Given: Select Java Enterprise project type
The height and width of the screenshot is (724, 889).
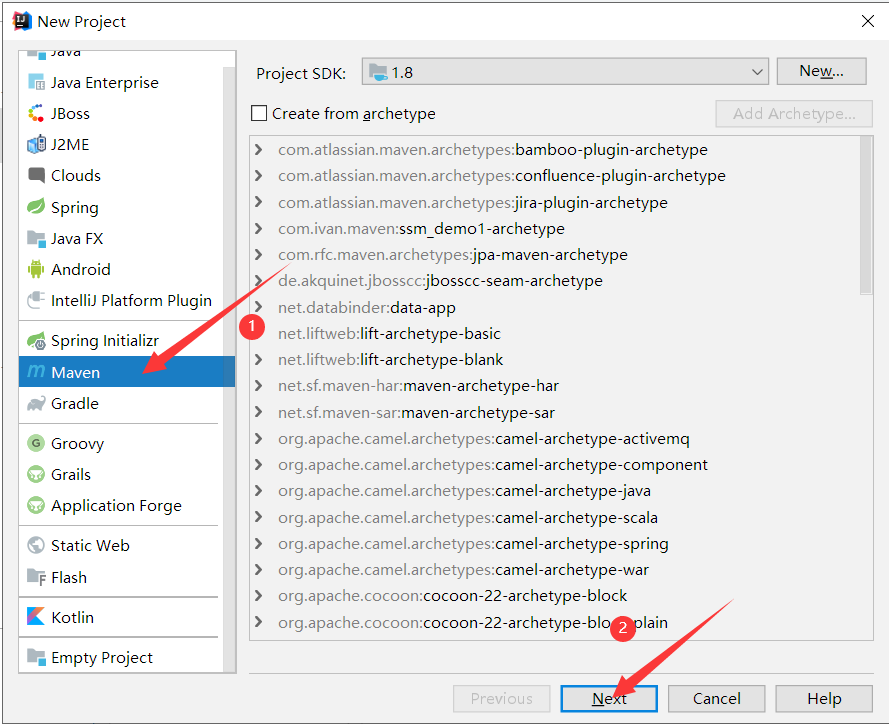Looking at the screenshot, I should click(x=121, y=82).
